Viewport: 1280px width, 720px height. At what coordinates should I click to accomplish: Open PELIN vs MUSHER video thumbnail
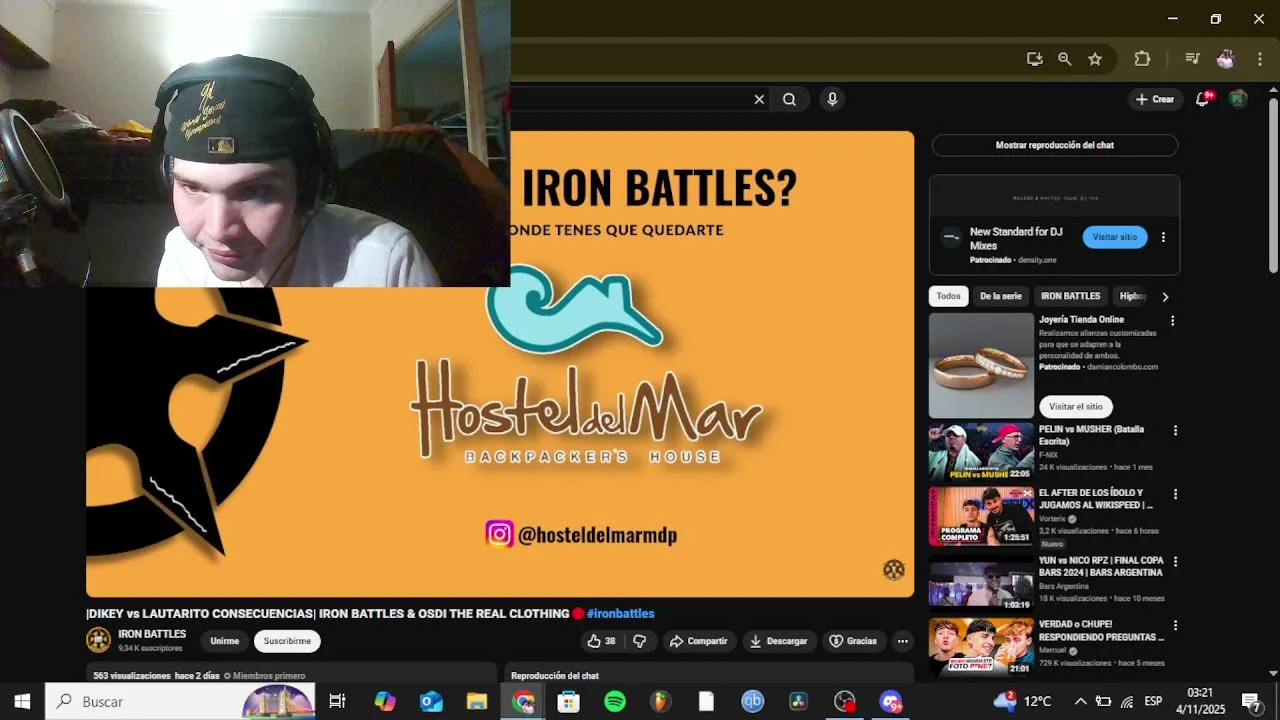[x=981, y=453]
